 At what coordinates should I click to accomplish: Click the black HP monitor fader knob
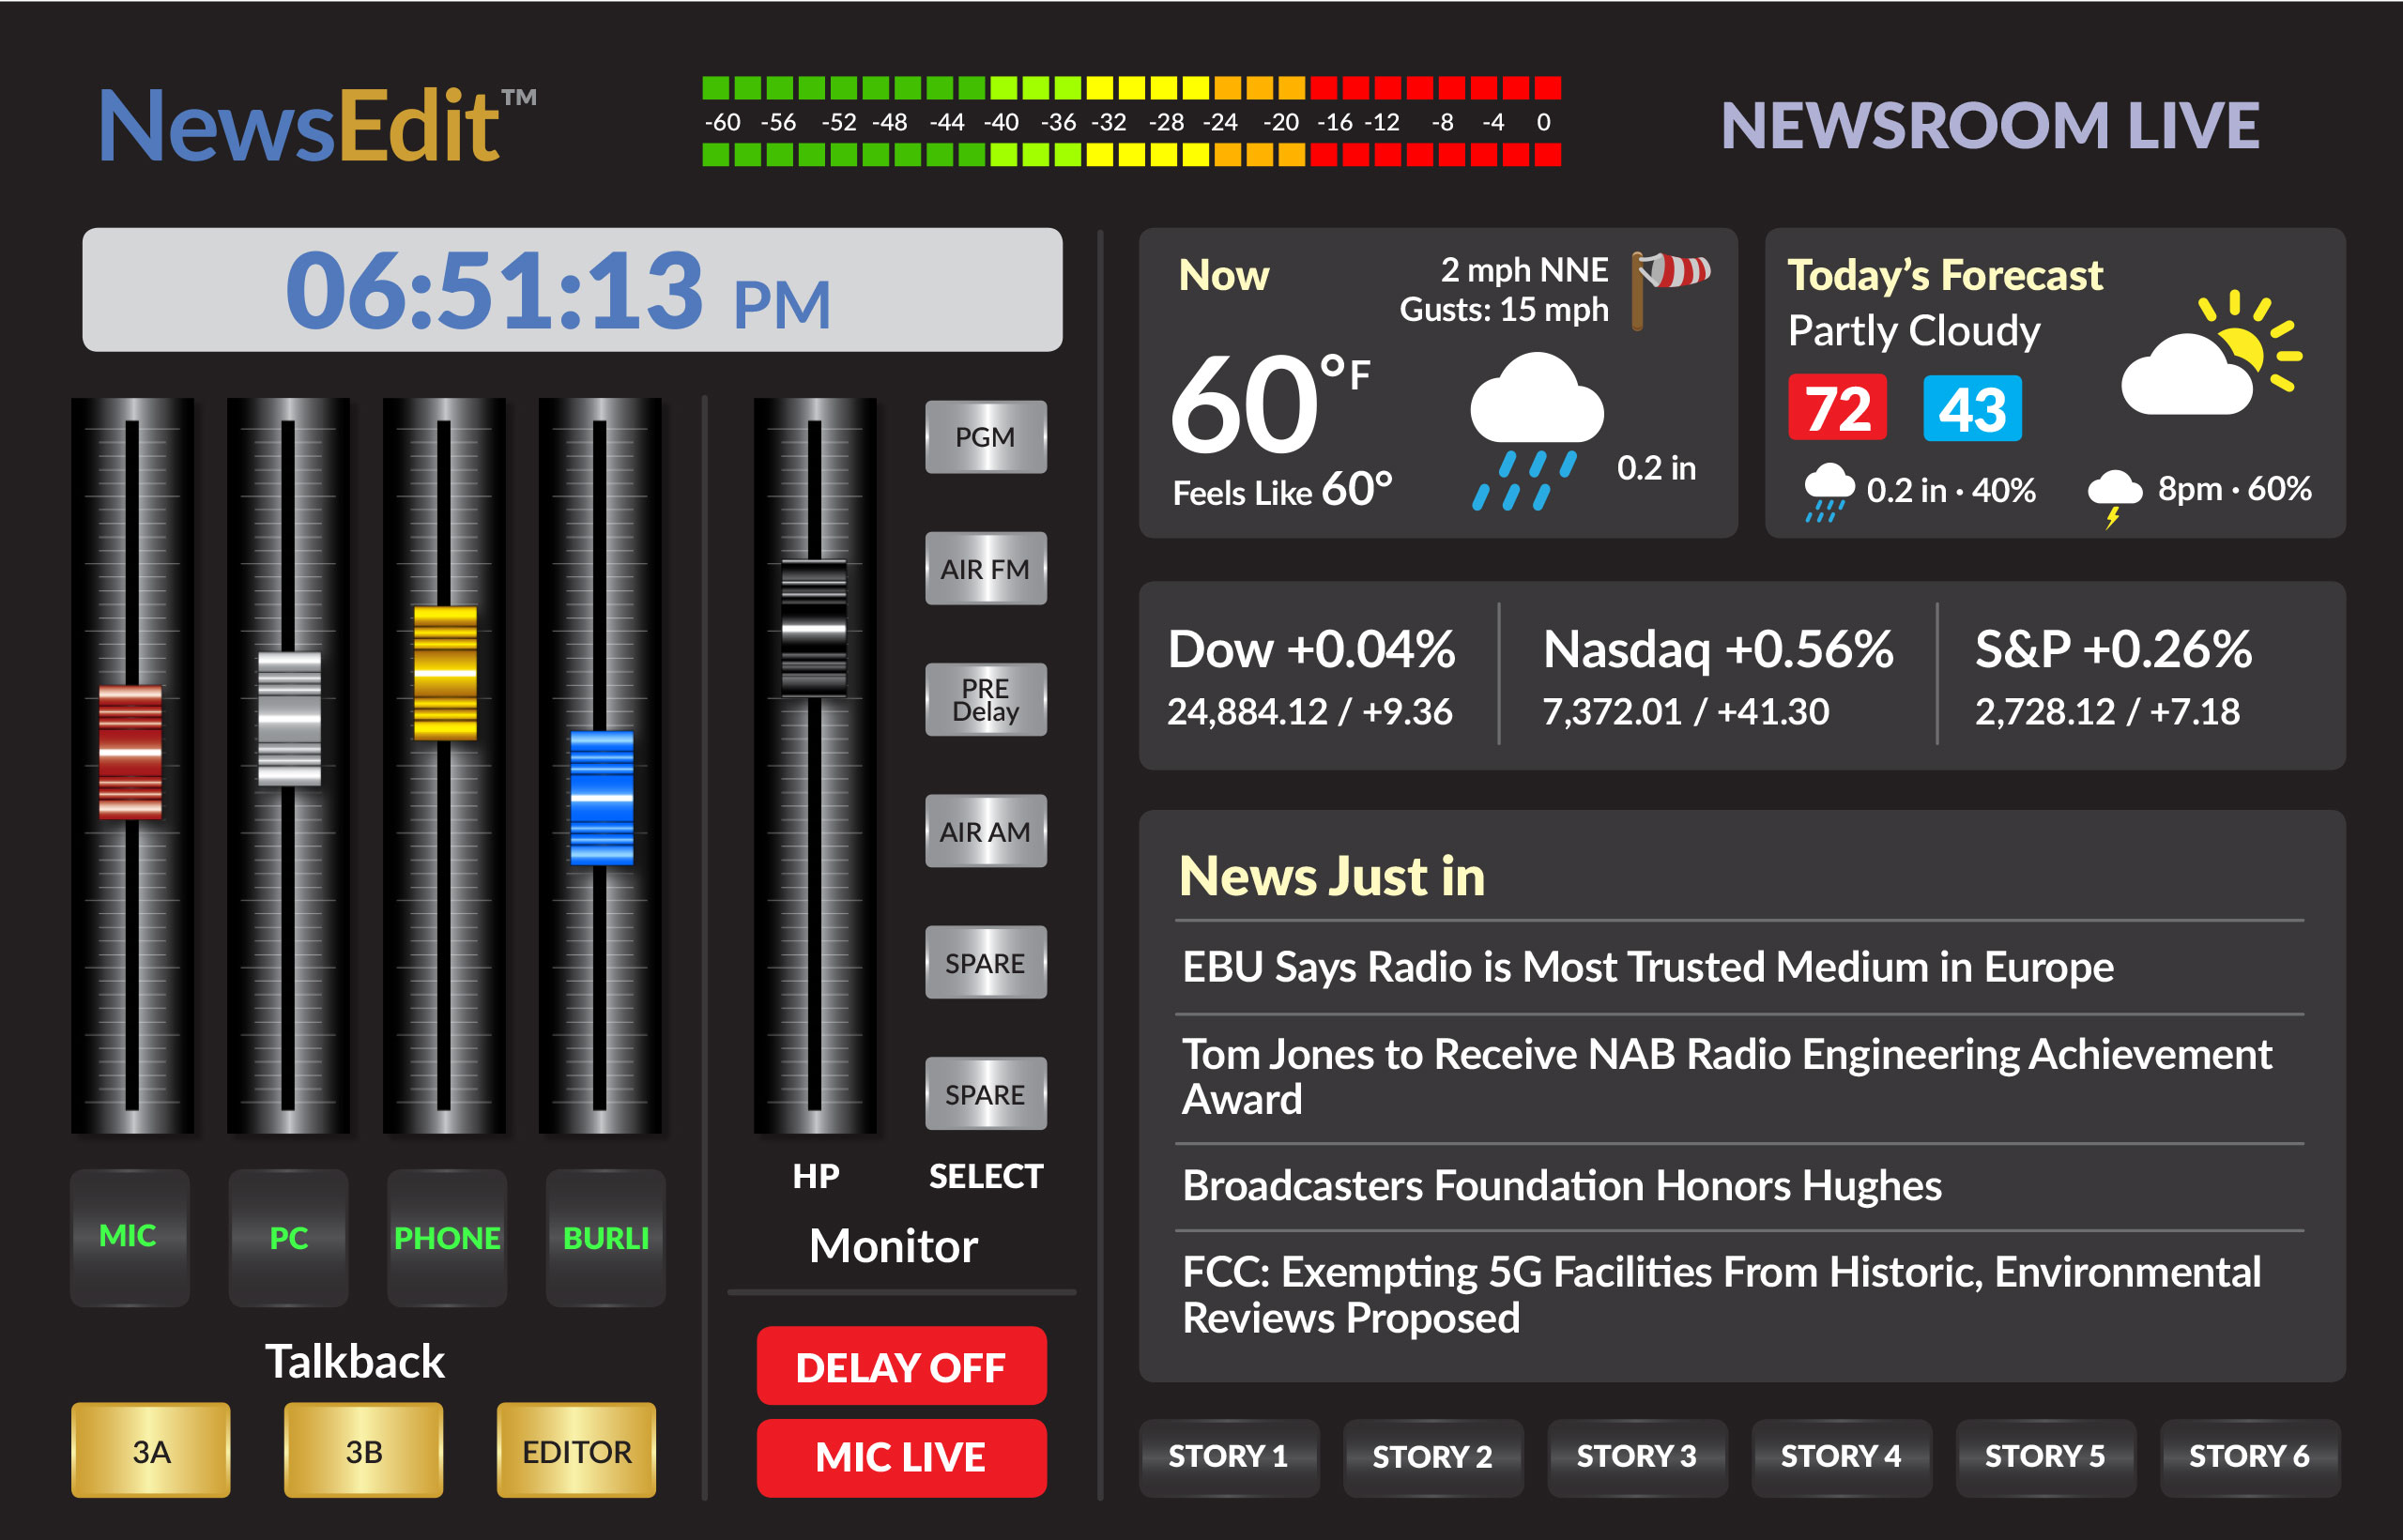click(814, 629)
